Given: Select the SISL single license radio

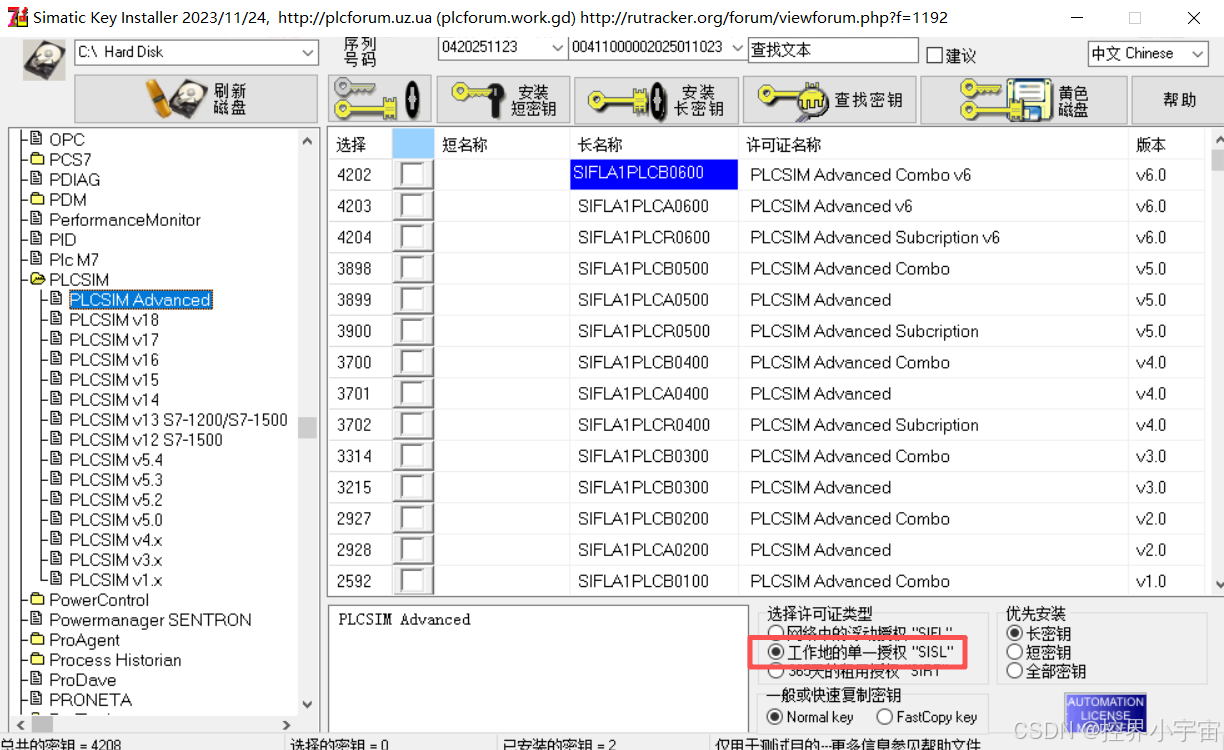Looking at the screenshot, I should coord(776,652).
